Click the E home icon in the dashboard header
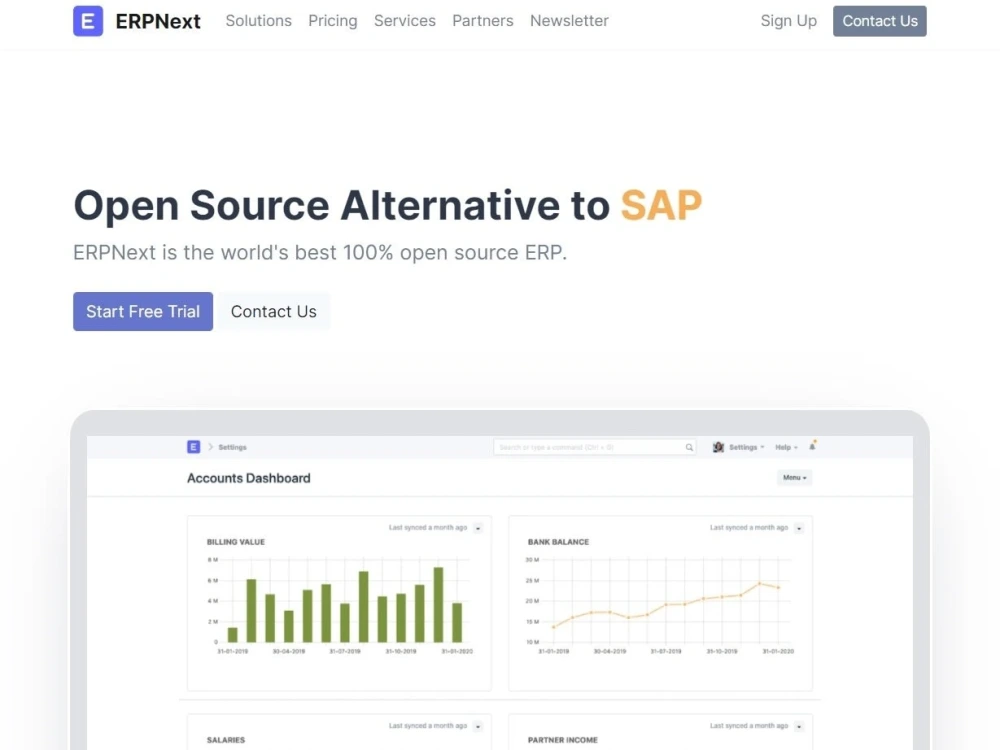Viewport: 1000px width, 750px height. coord(193,447)
